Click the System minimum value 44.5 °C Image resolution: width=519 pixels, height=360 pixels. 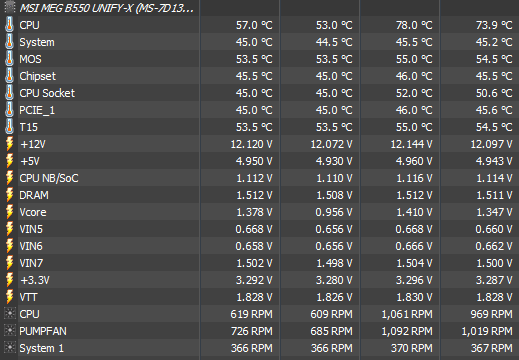[x=334, y=42]
